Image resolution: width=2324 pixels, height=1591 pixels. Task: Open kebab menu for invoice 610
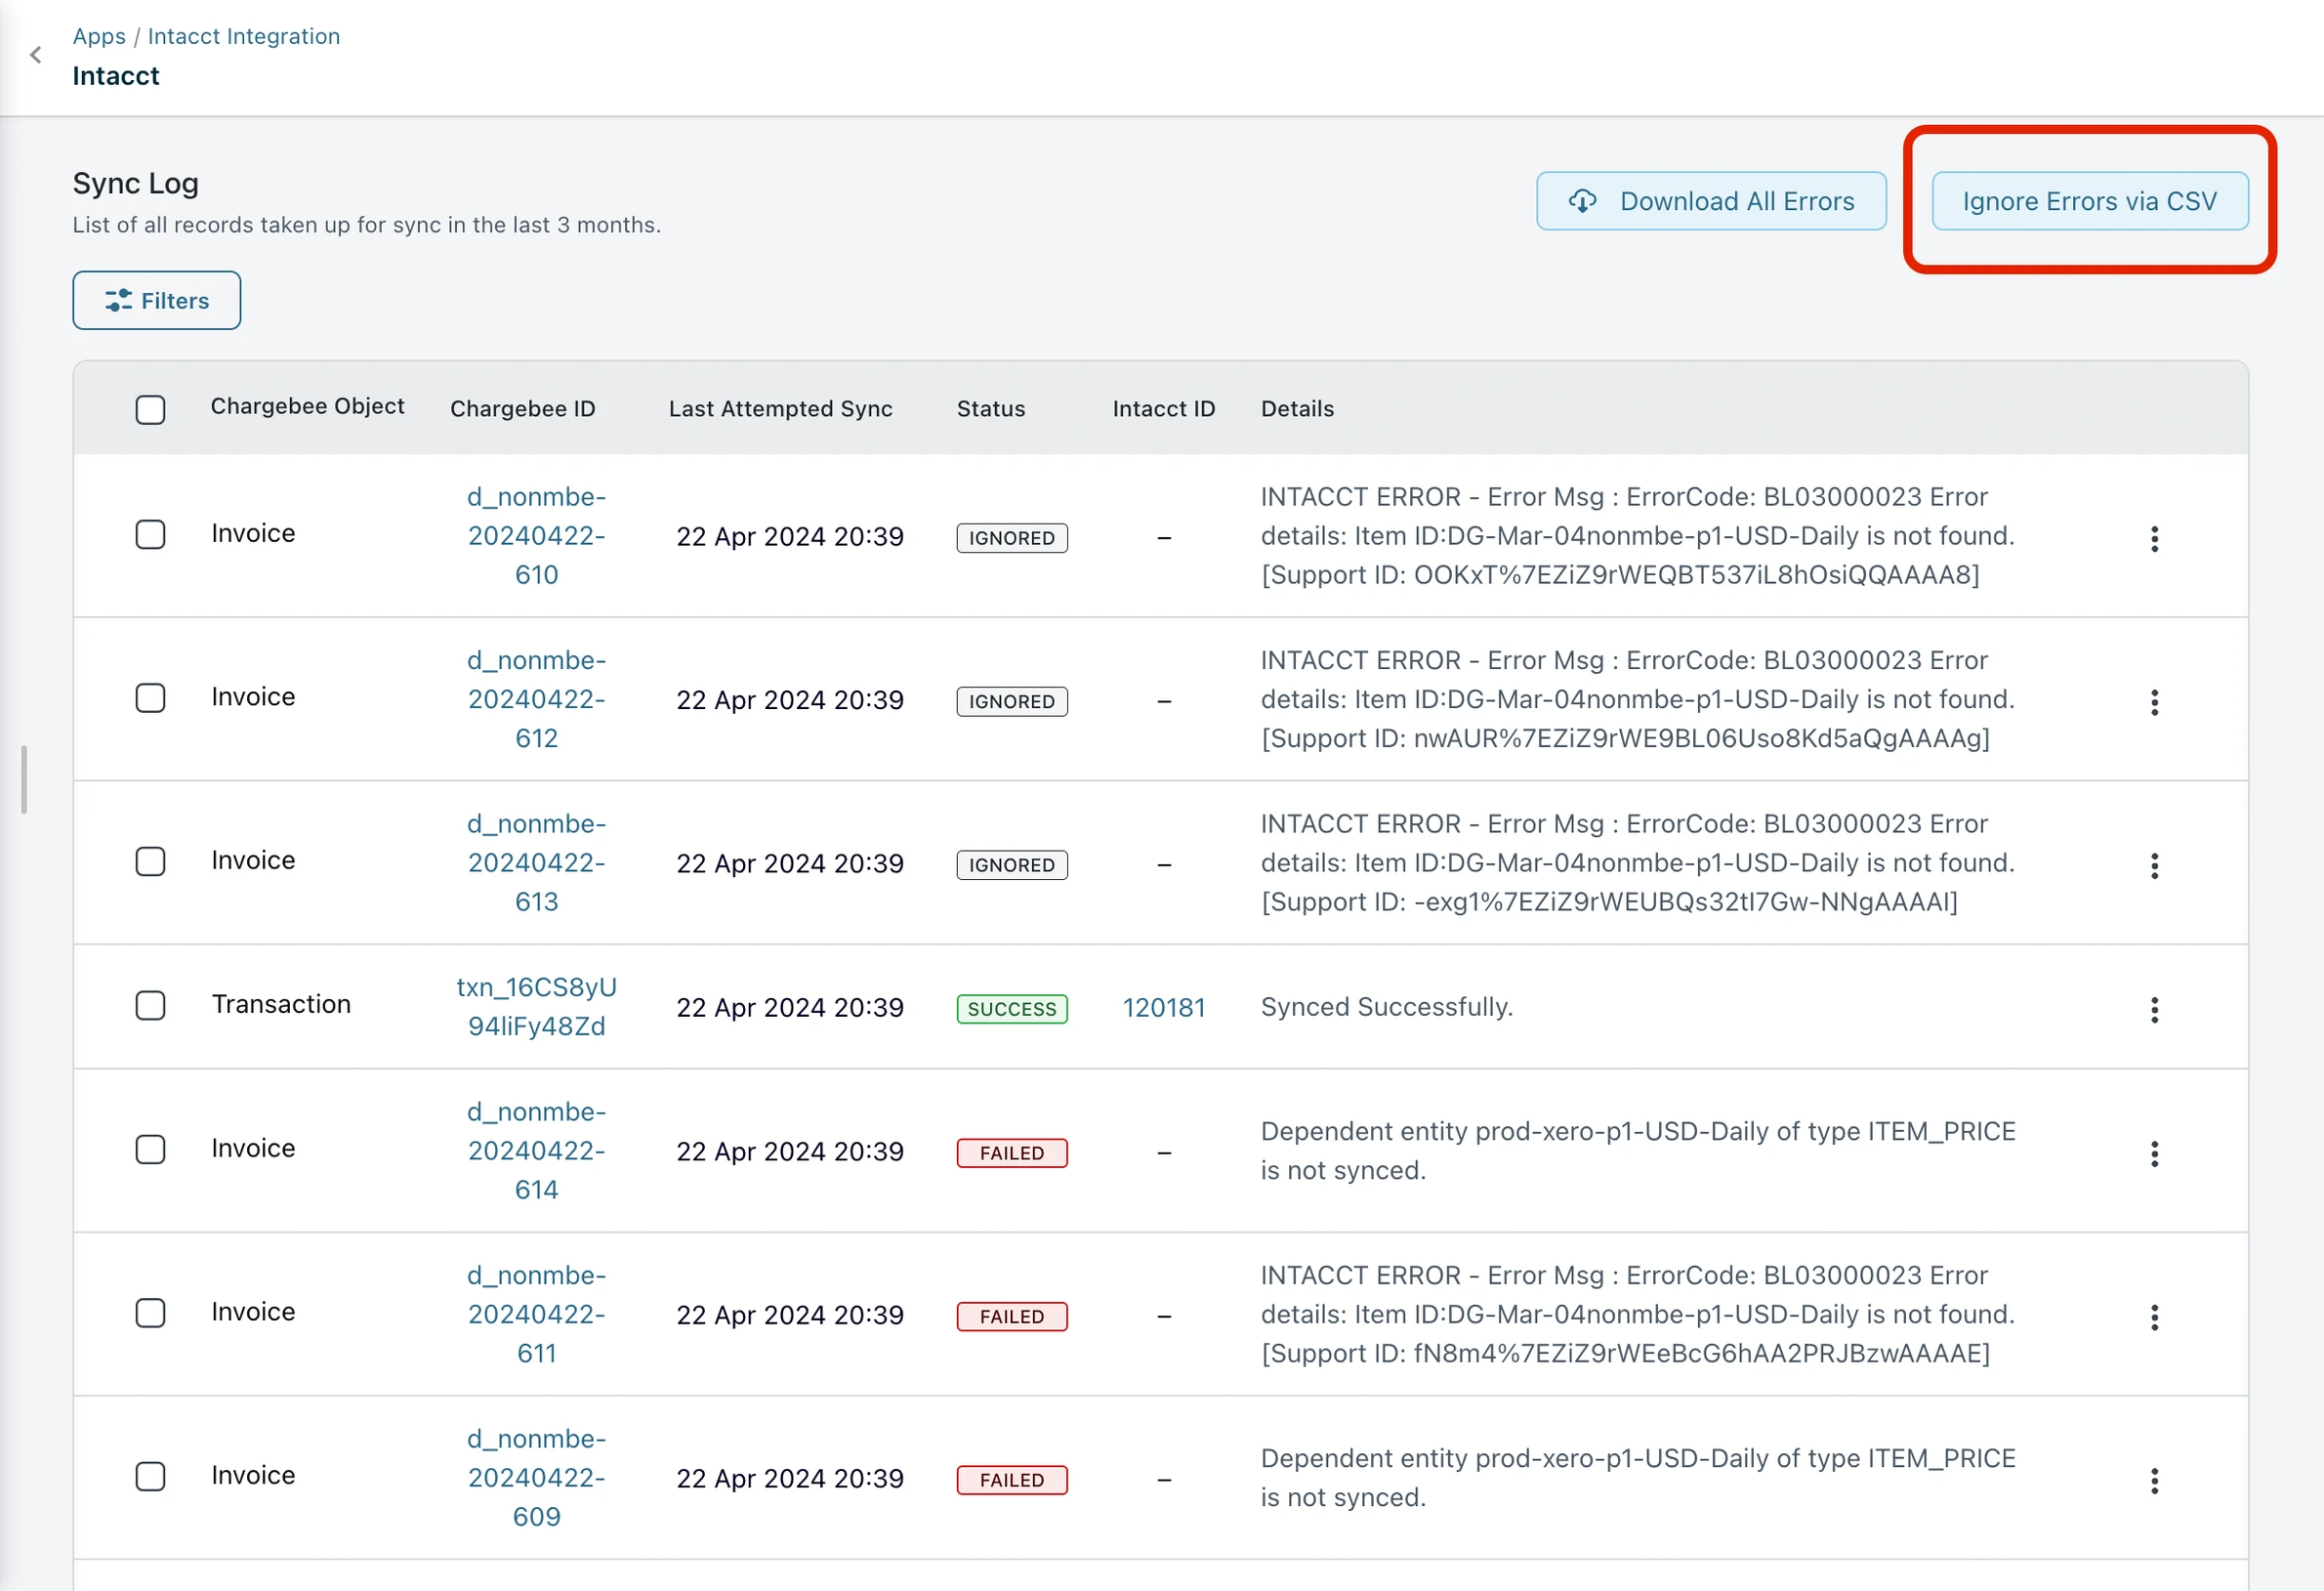(x=2154, y=538)
